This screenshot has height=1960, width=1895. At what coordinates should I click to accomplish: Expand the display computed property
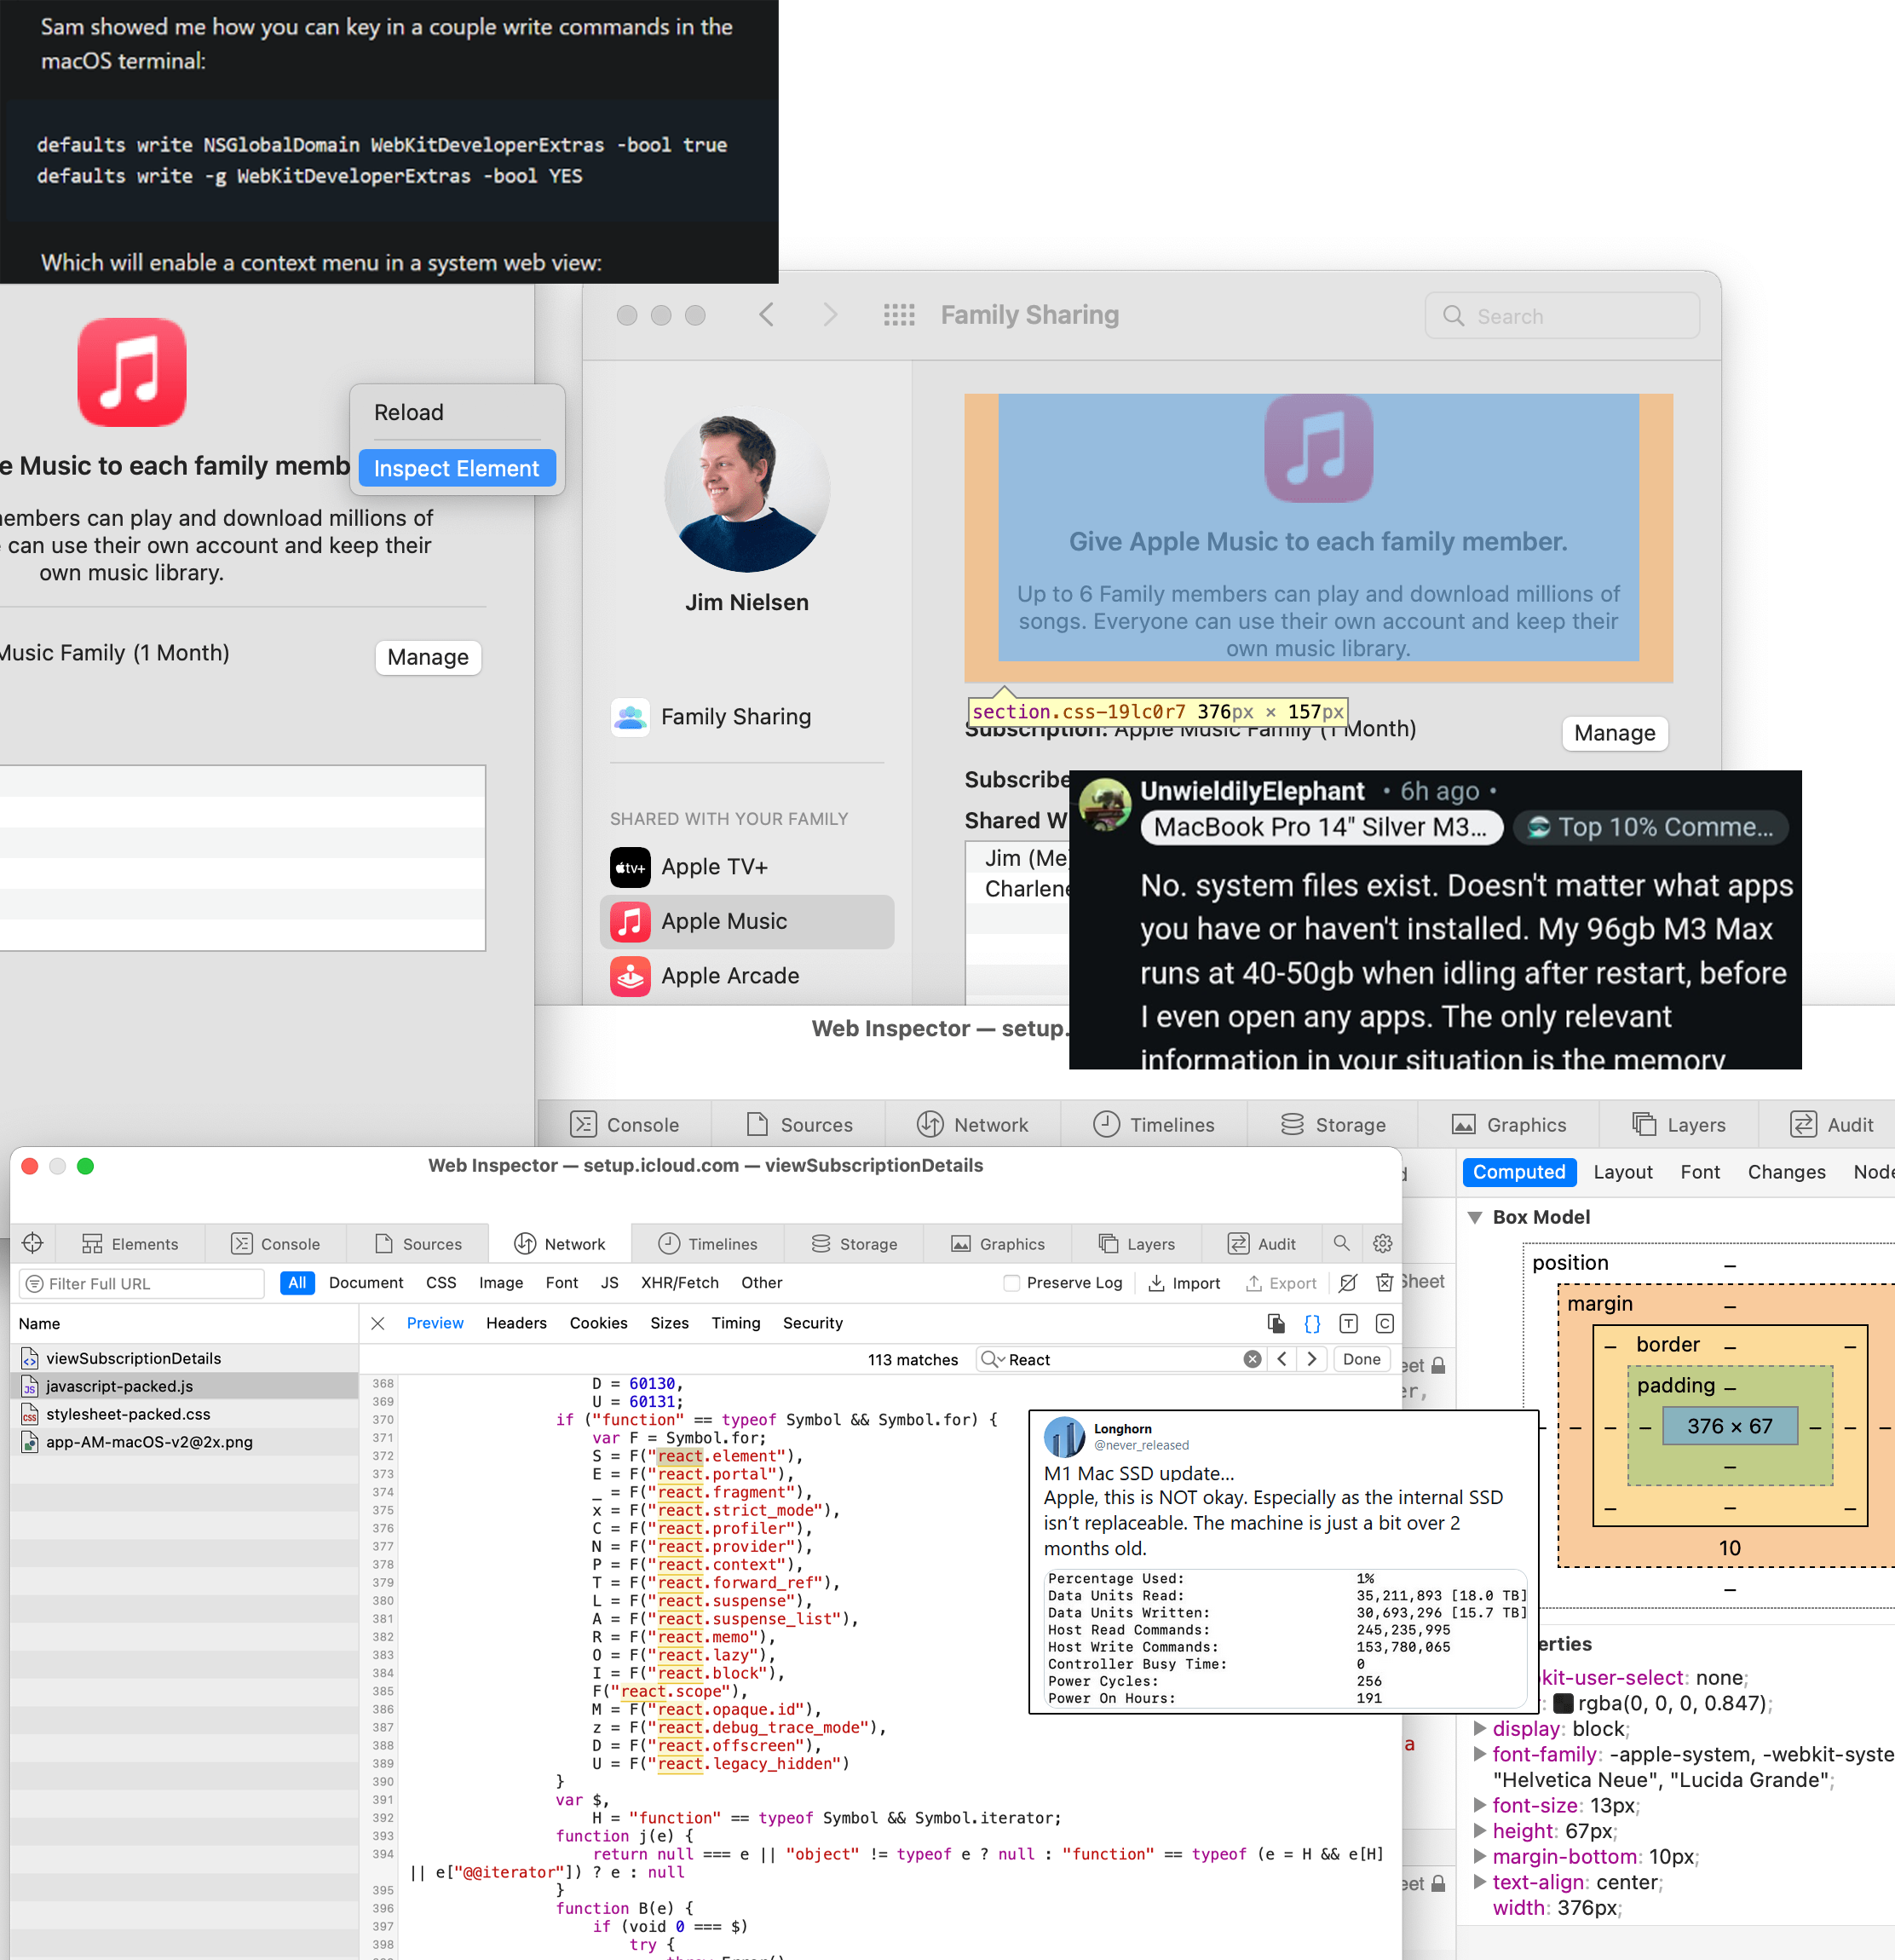click(1480, 1728)
